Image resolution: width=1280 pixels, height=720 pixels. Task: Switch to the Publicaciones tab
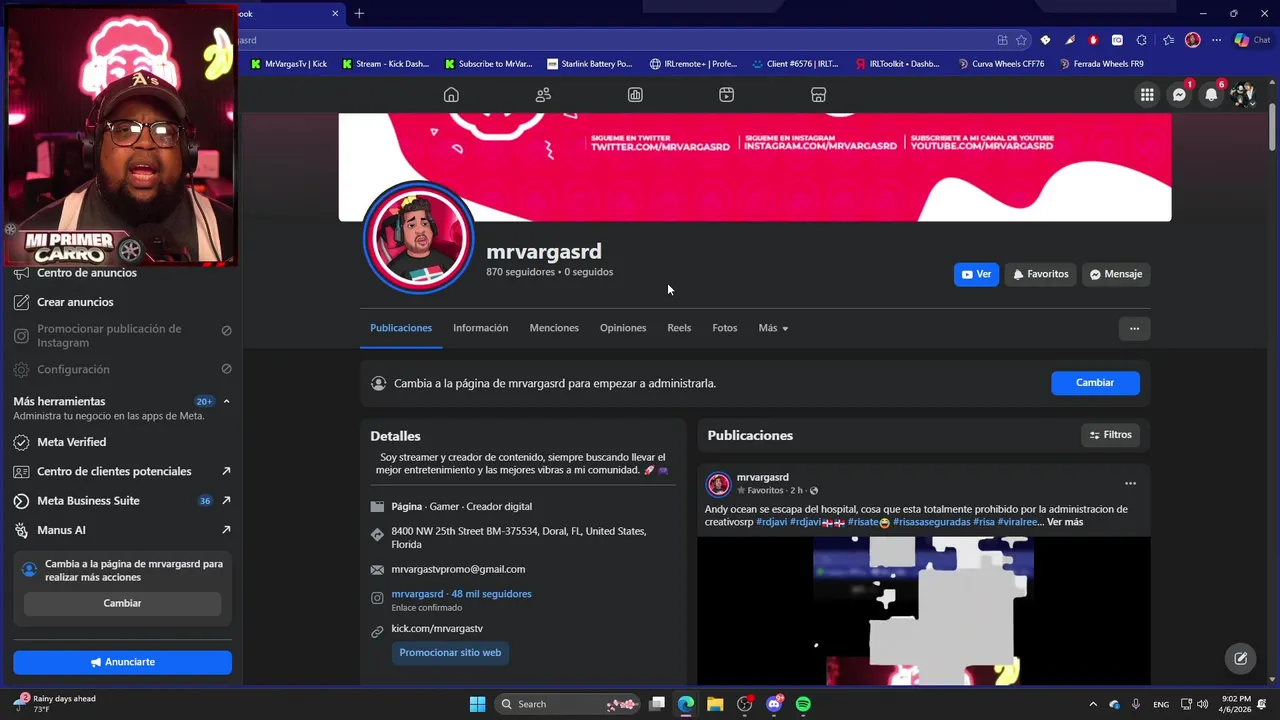(401, 328)
